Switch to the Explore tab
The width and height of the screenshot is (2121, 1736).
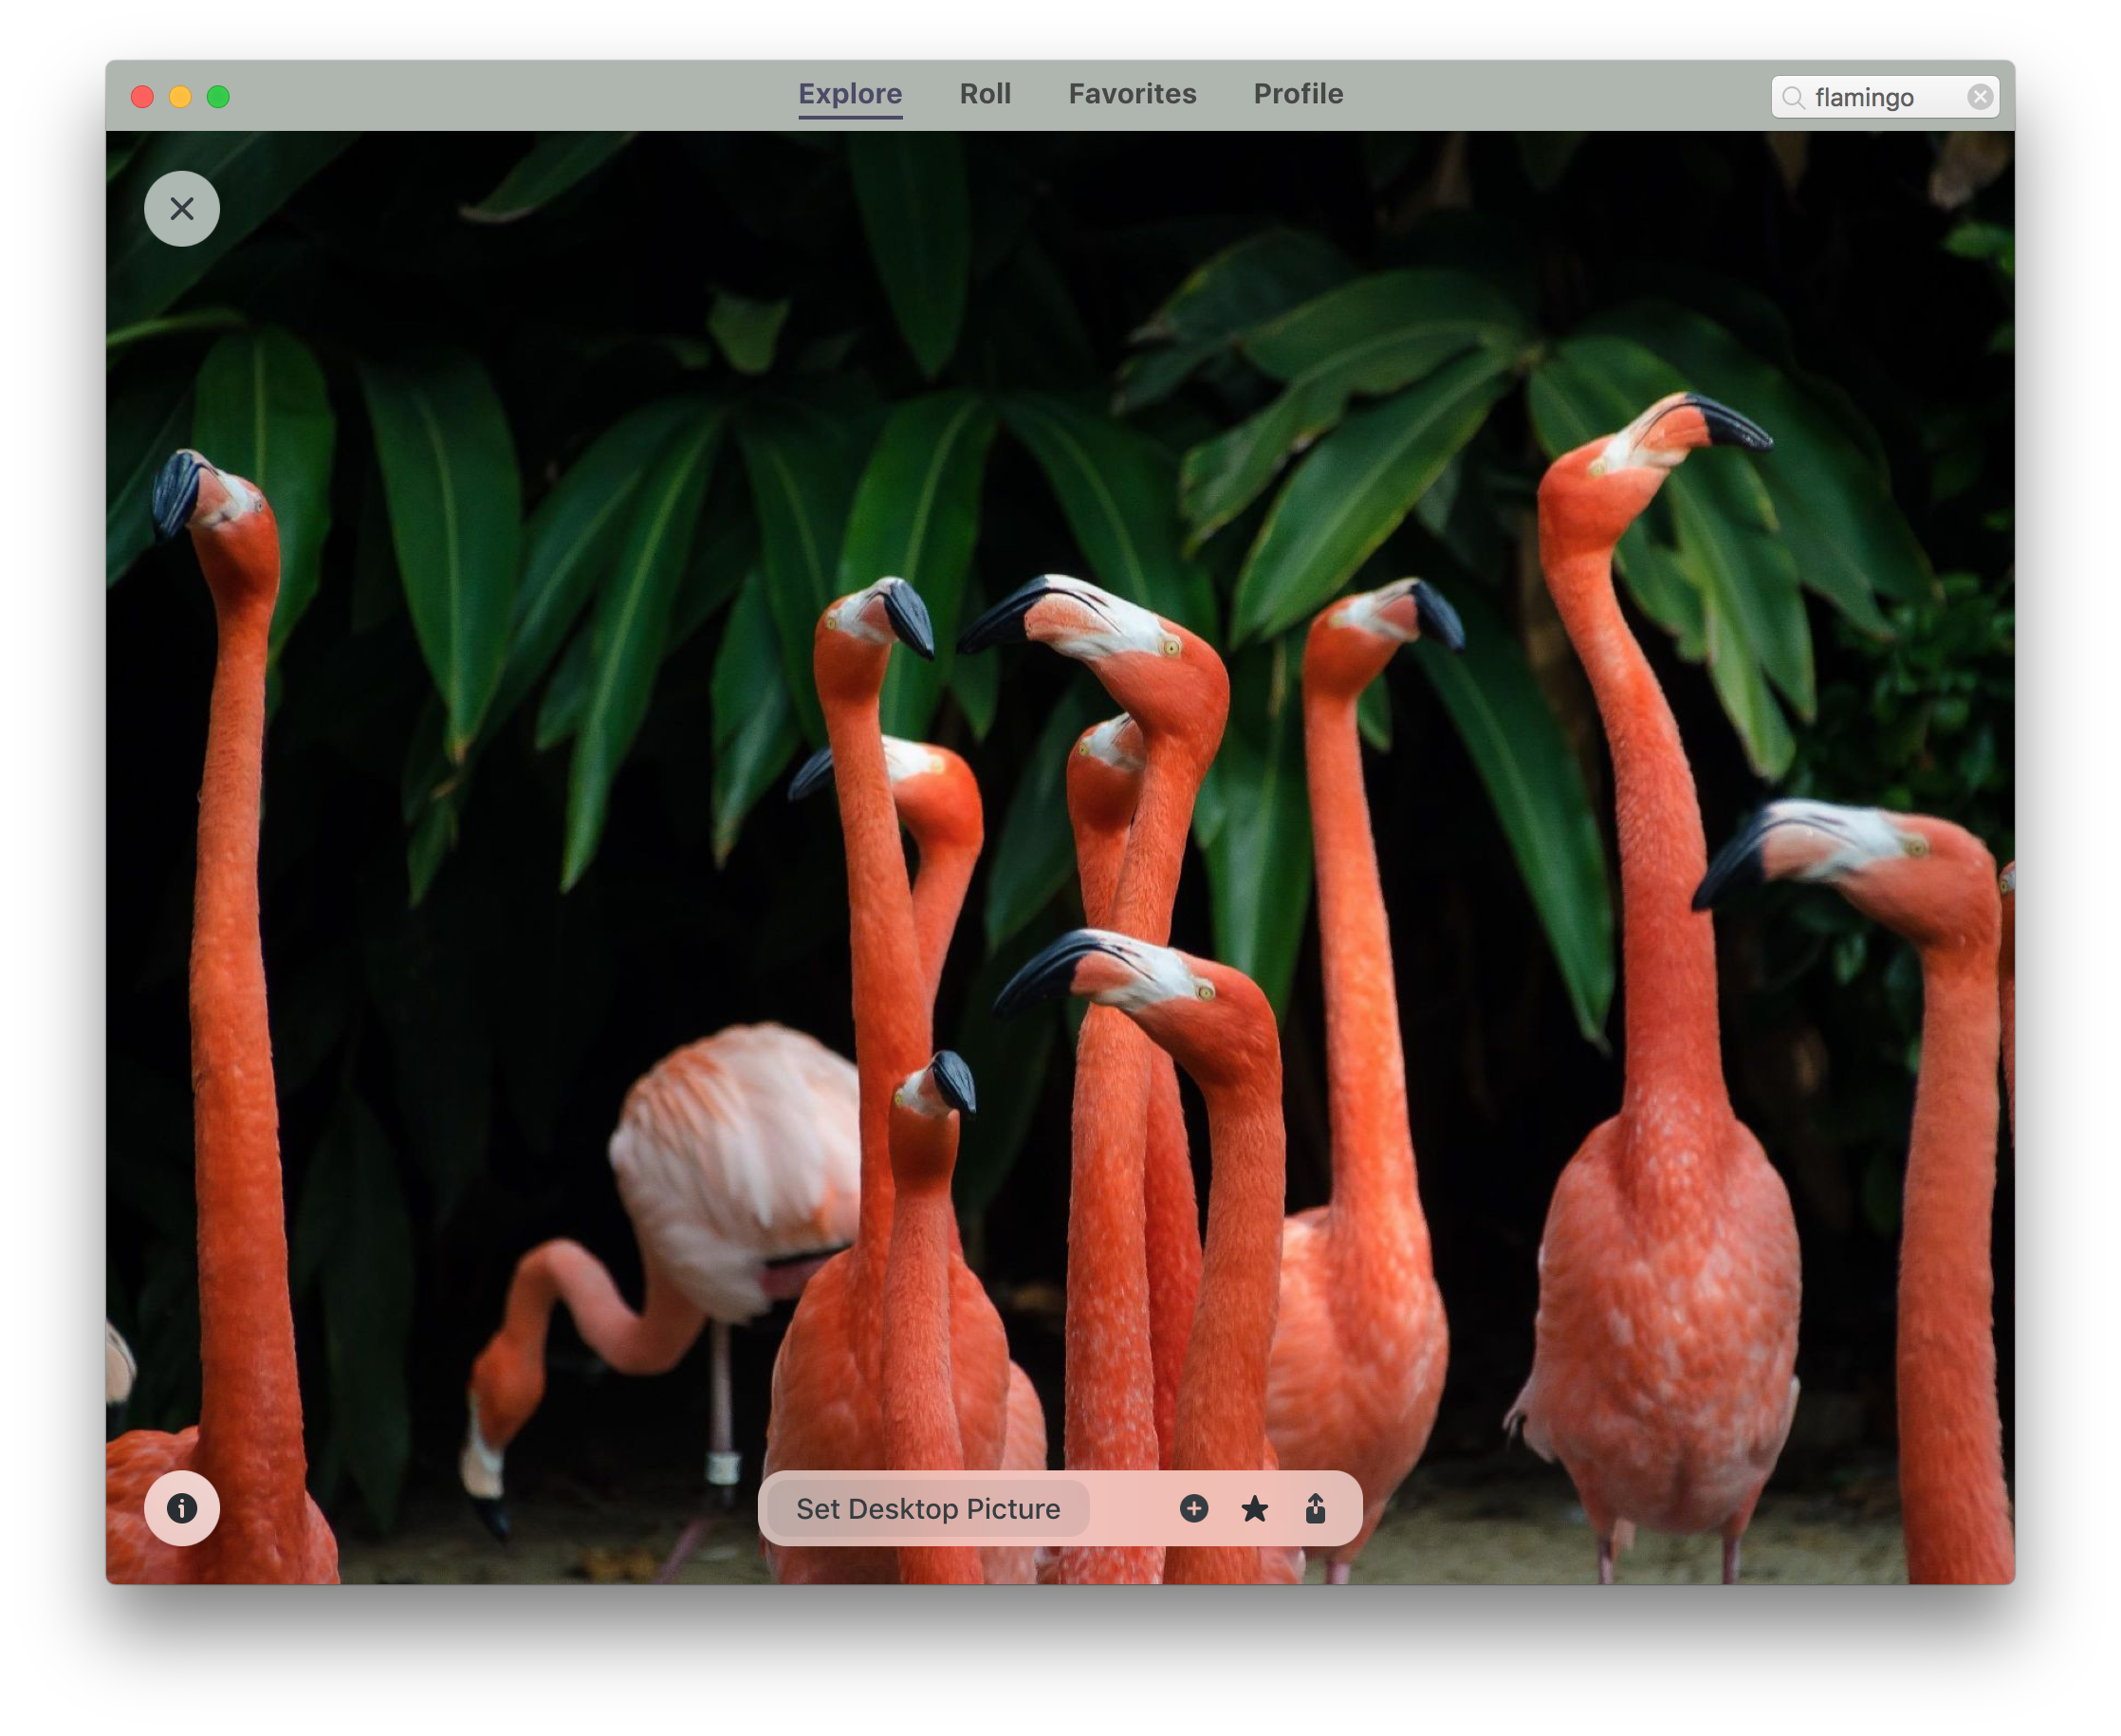pyautogui.click(x=850, y=95)
